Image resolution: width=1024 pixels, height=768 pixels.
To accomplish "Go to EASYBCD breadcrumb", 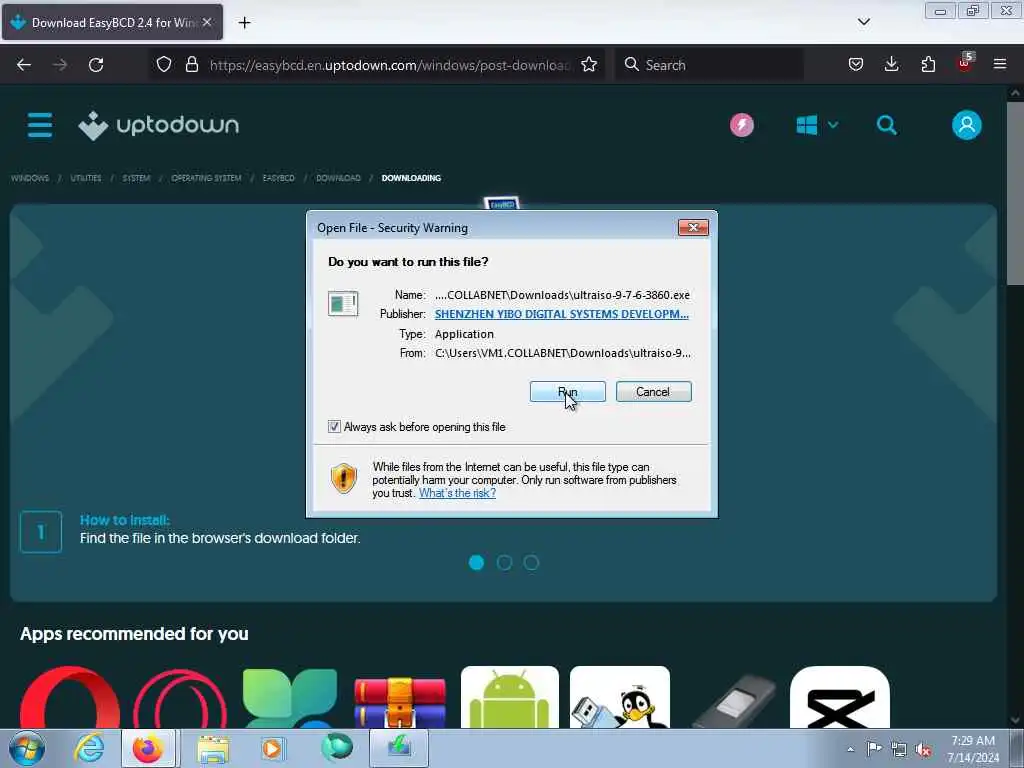I will pyautogui.click(x=278, y=178).
